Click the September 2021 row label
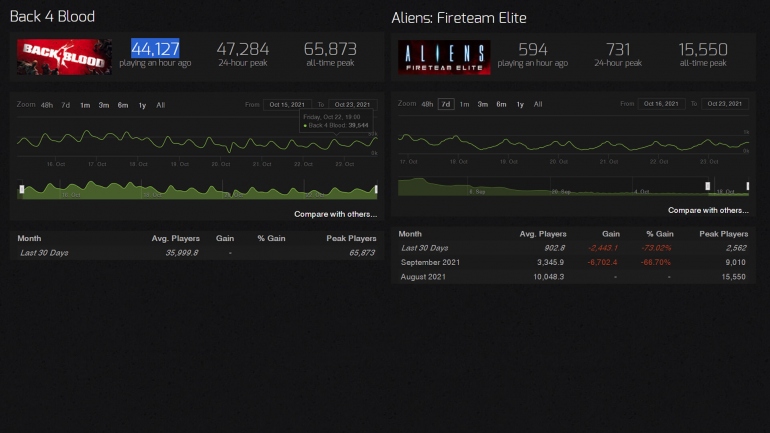Image resolution: width=770 pixels, height=433 pixels. [430, 262]
